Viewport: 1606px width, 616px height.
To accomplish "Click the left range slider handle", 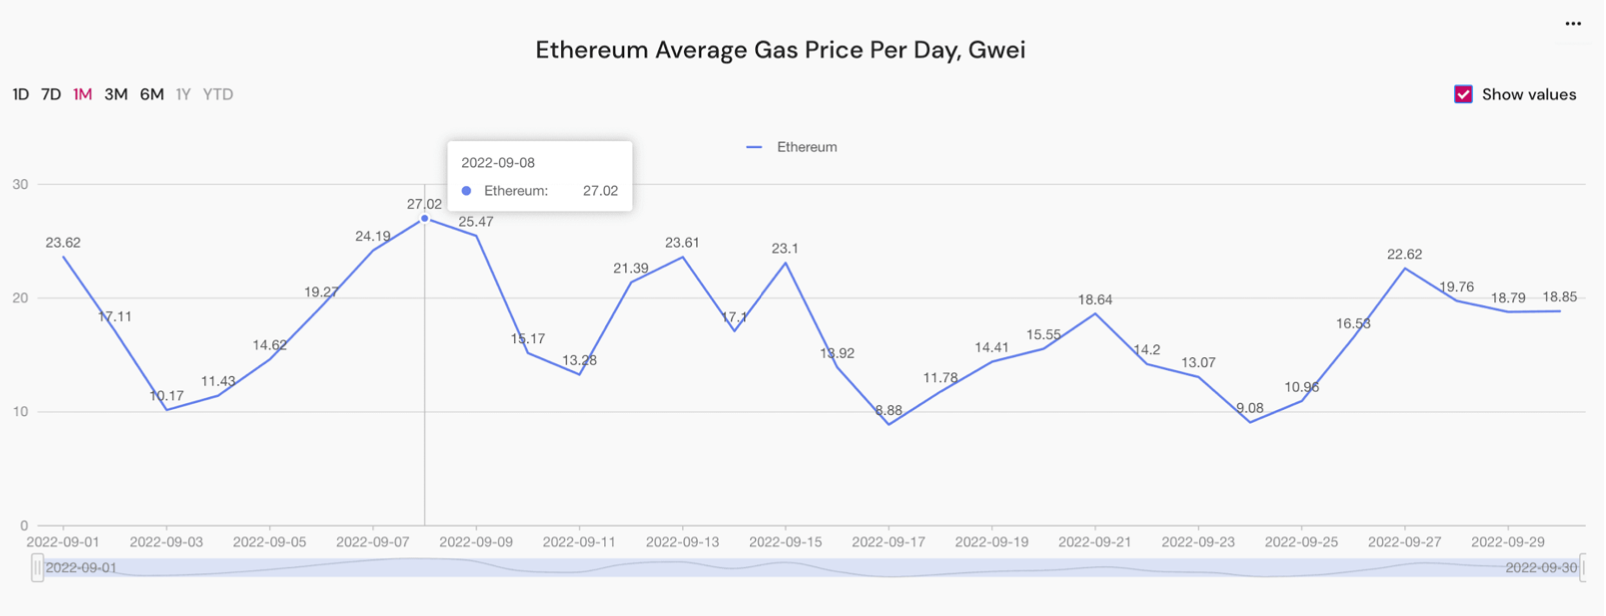I will pos(37,568).
